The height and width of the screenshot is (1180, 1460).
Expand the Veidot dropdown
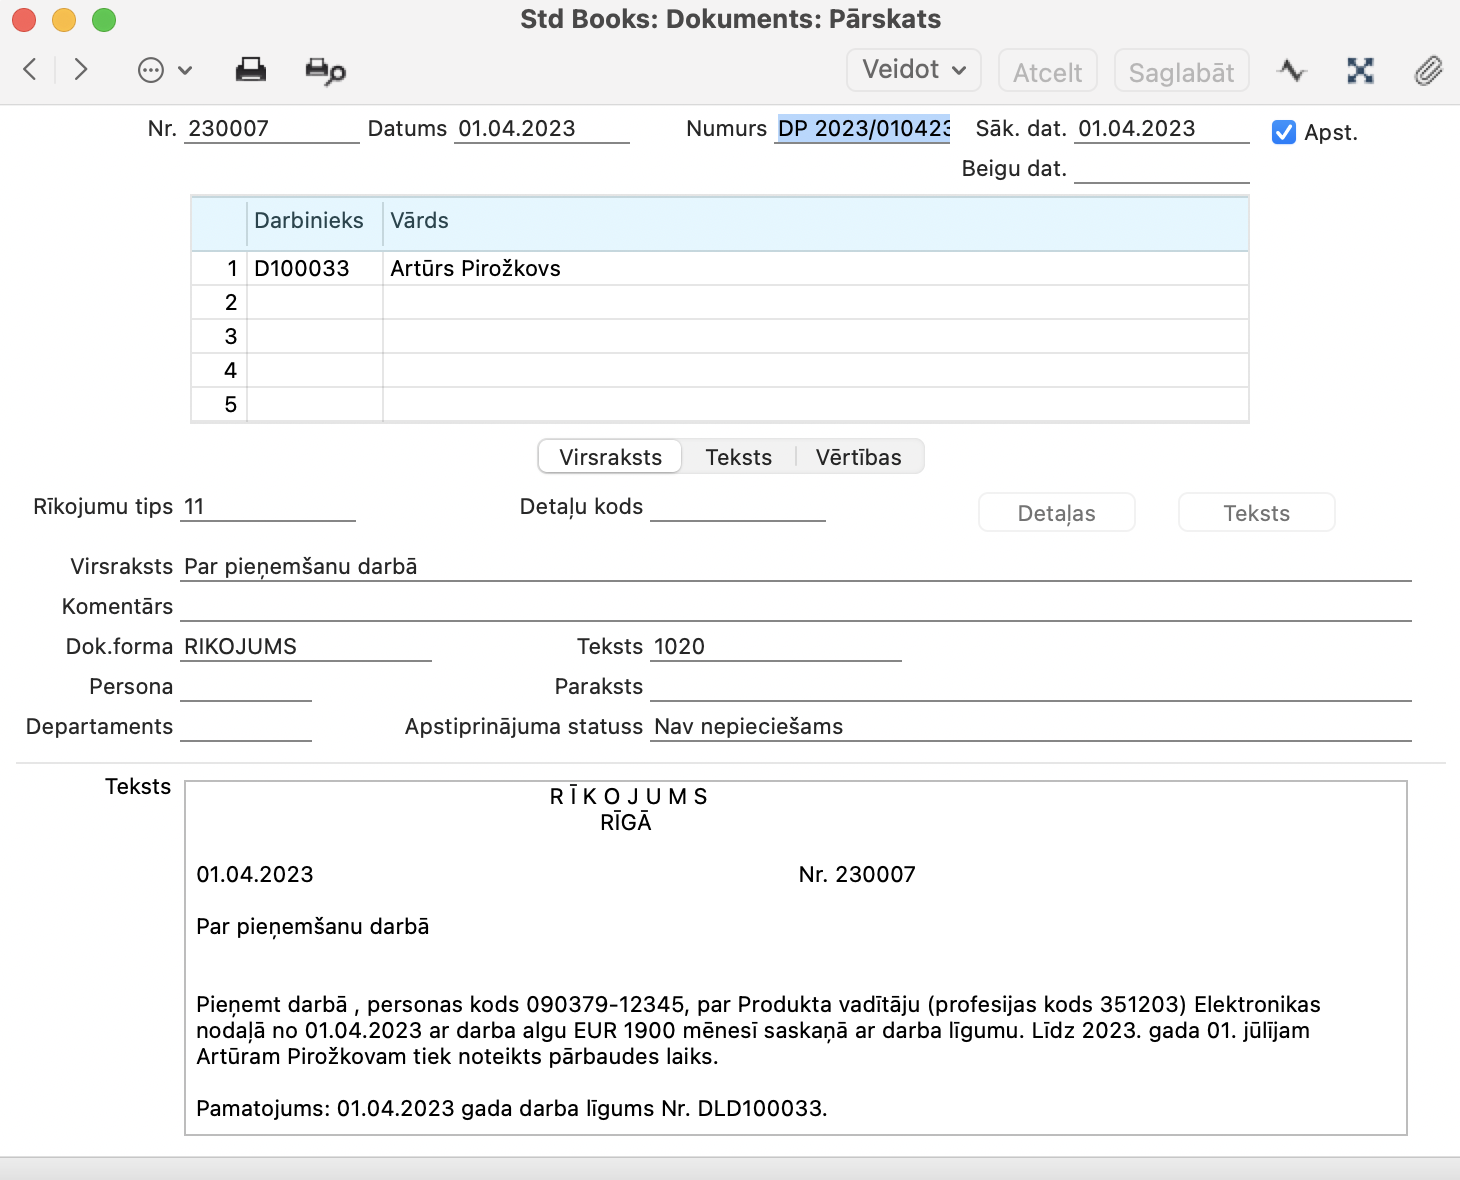pyautogui.click(x=913, y=70)
